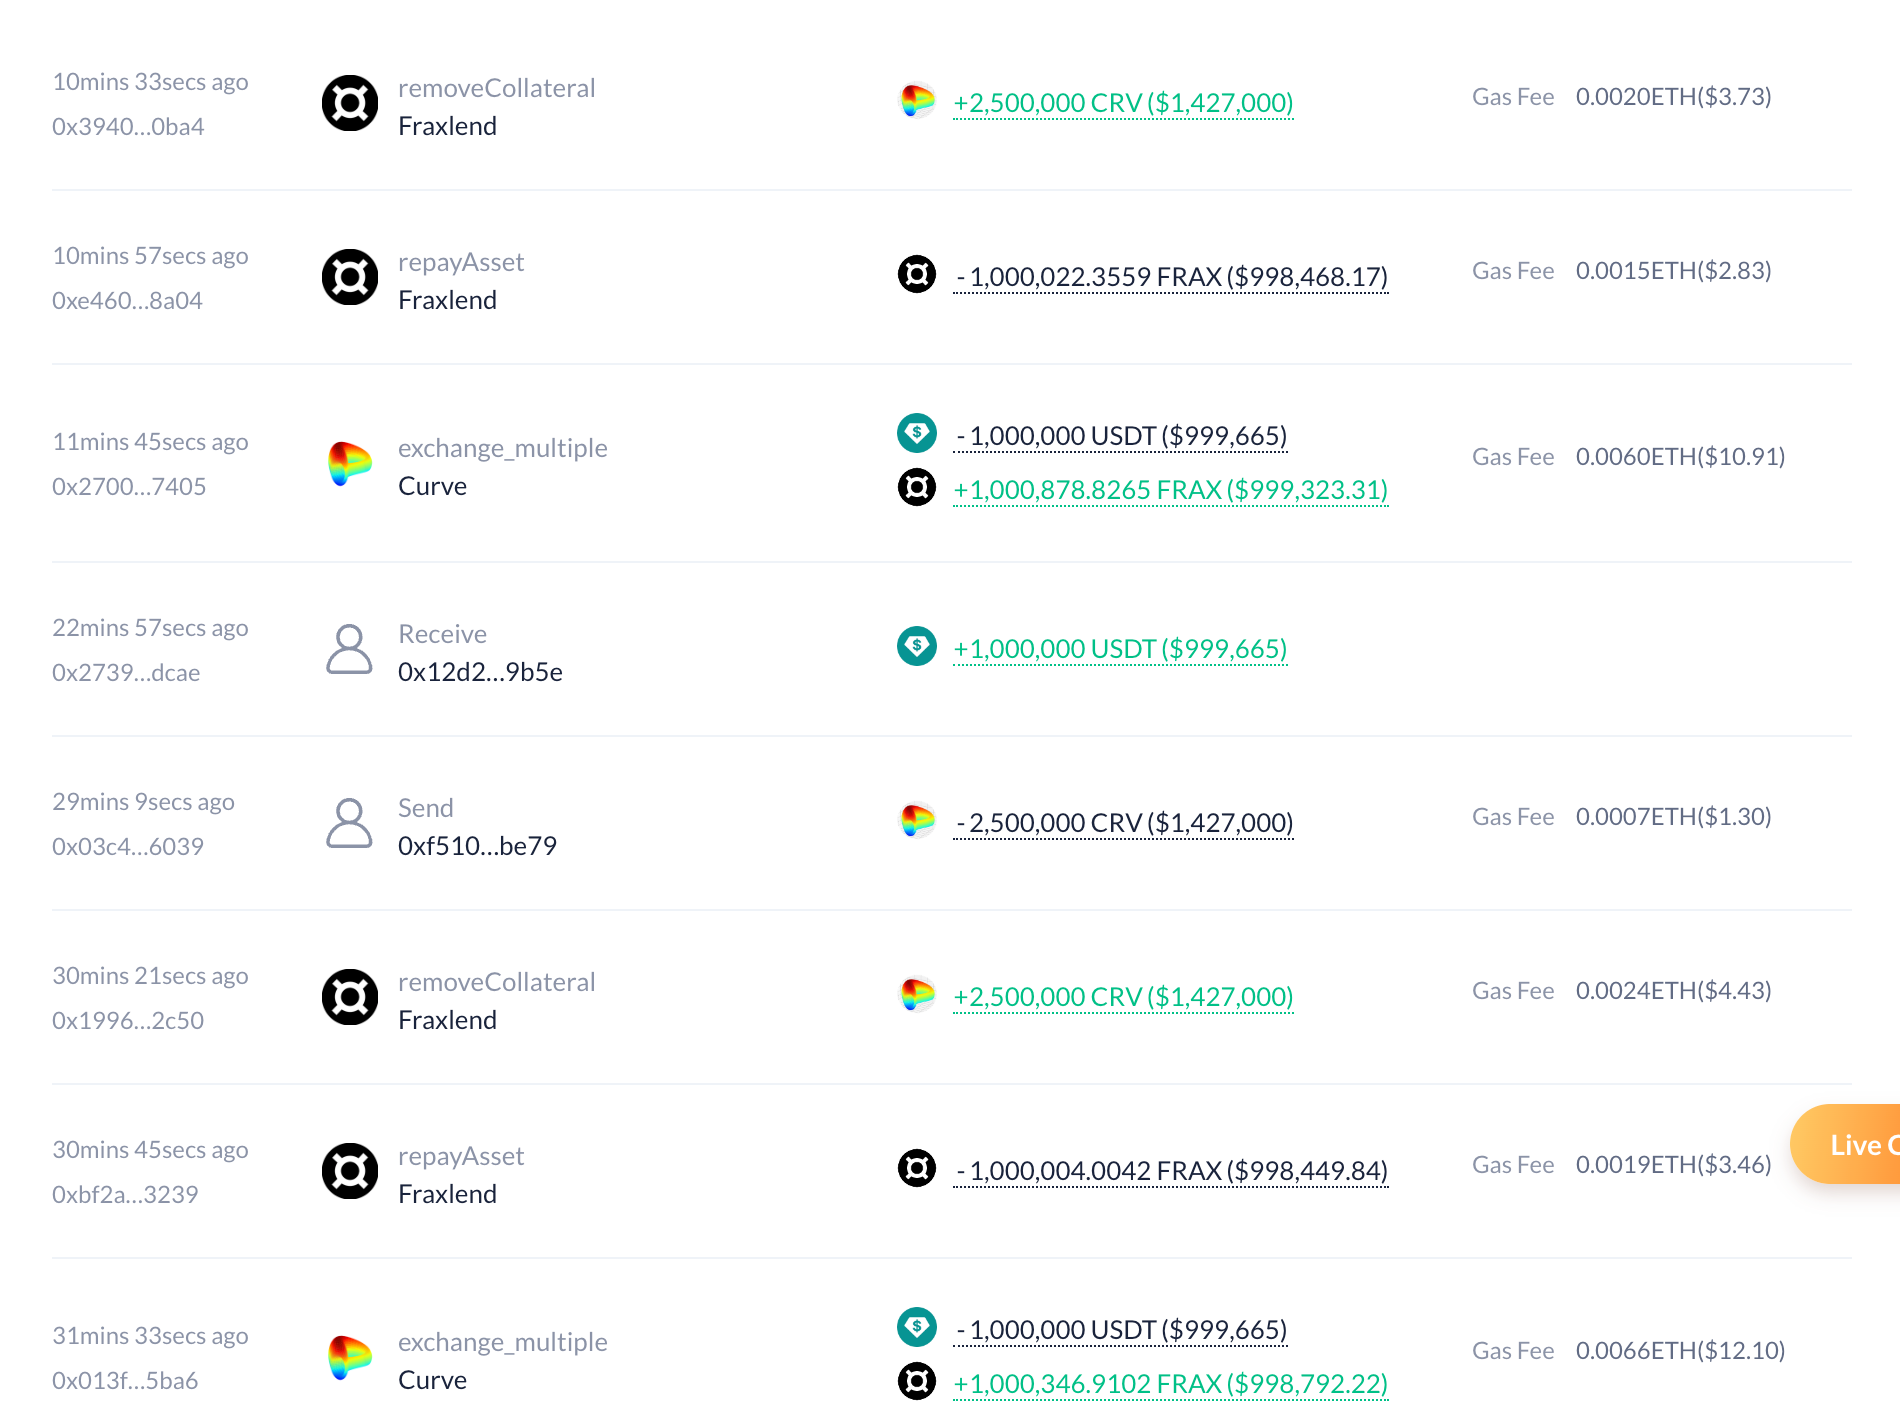1900x1408 pixels.
Task: Click USDT token icon in Receive row
Action: click(x=917, y=646)
